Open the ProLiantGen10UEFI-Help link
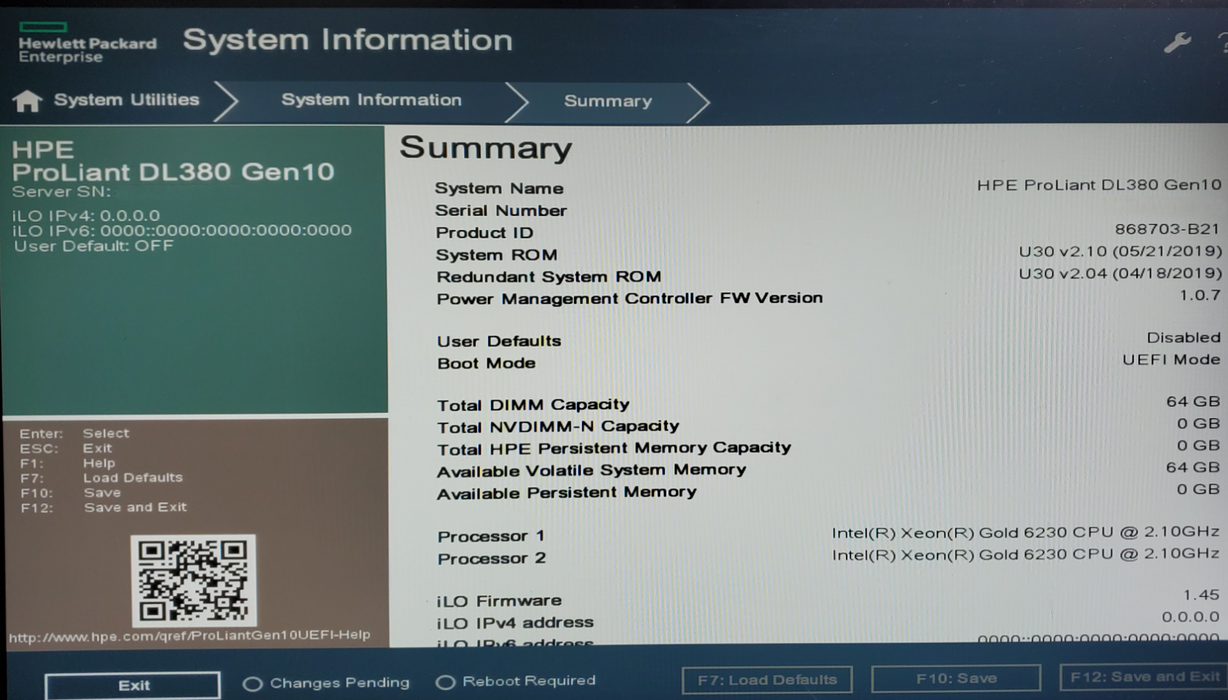This screenshot has width=1228, height=700. click(x=189, y=635)
